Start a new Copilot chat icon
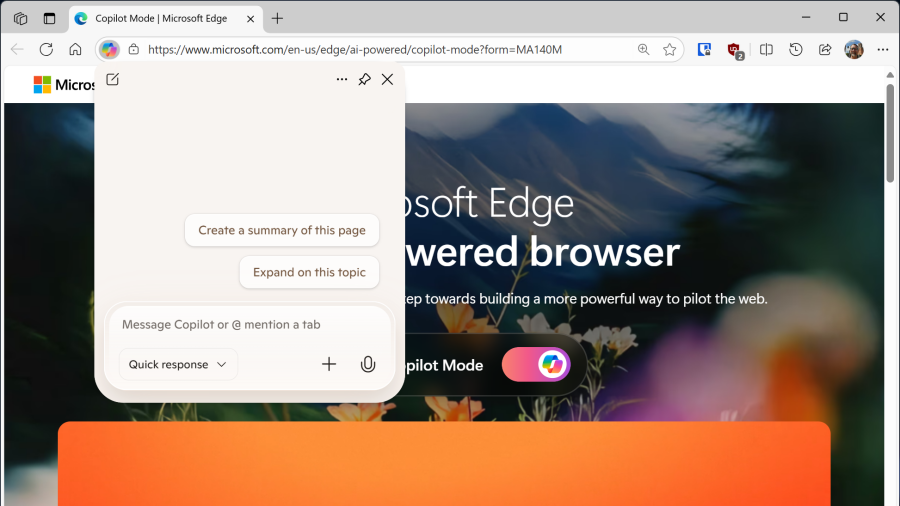Viewport: 900px width, 506px height. pos(112,79)
